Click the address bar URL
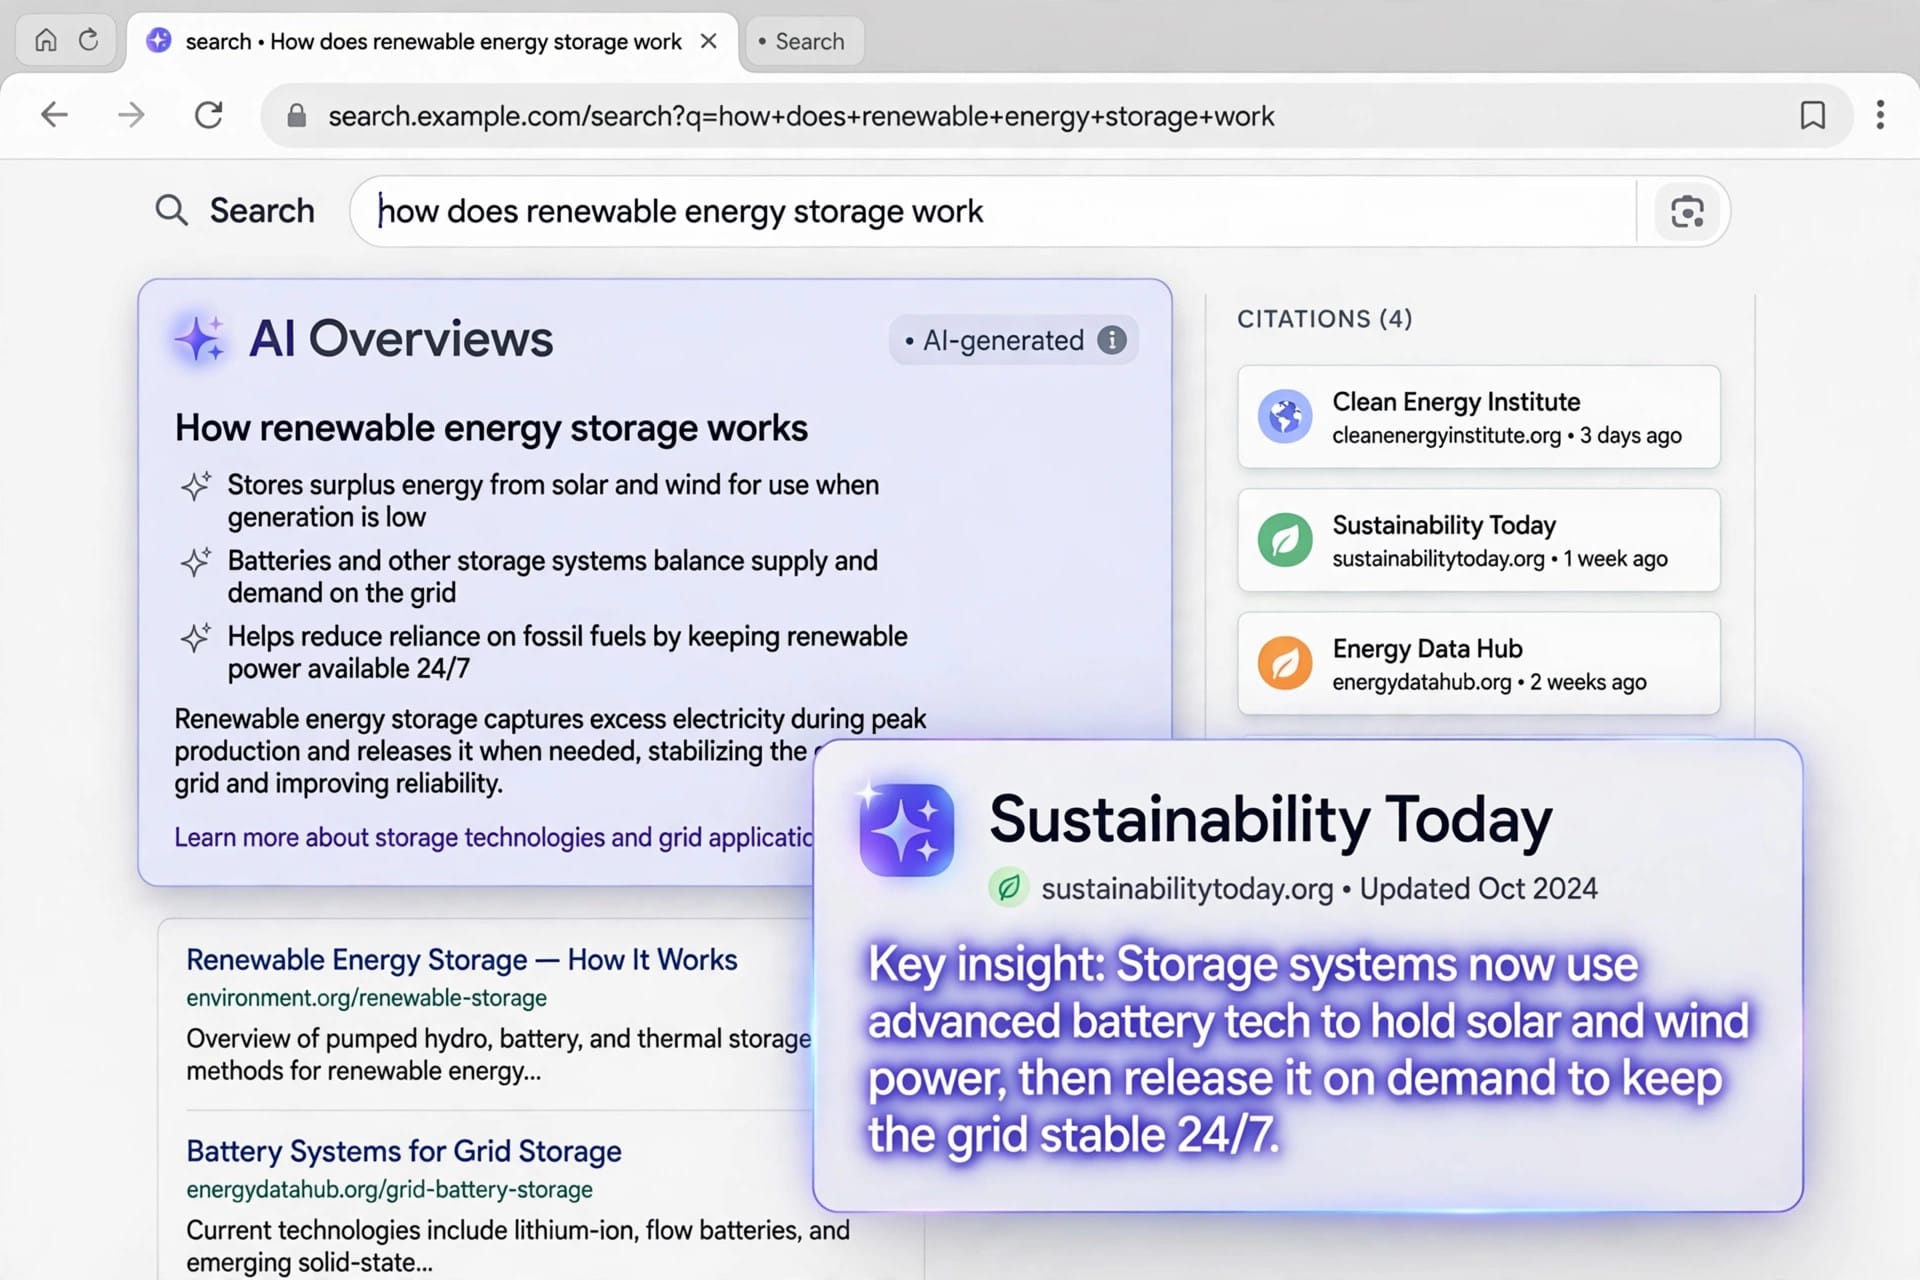1920x1280 pixels. point(801,116)
